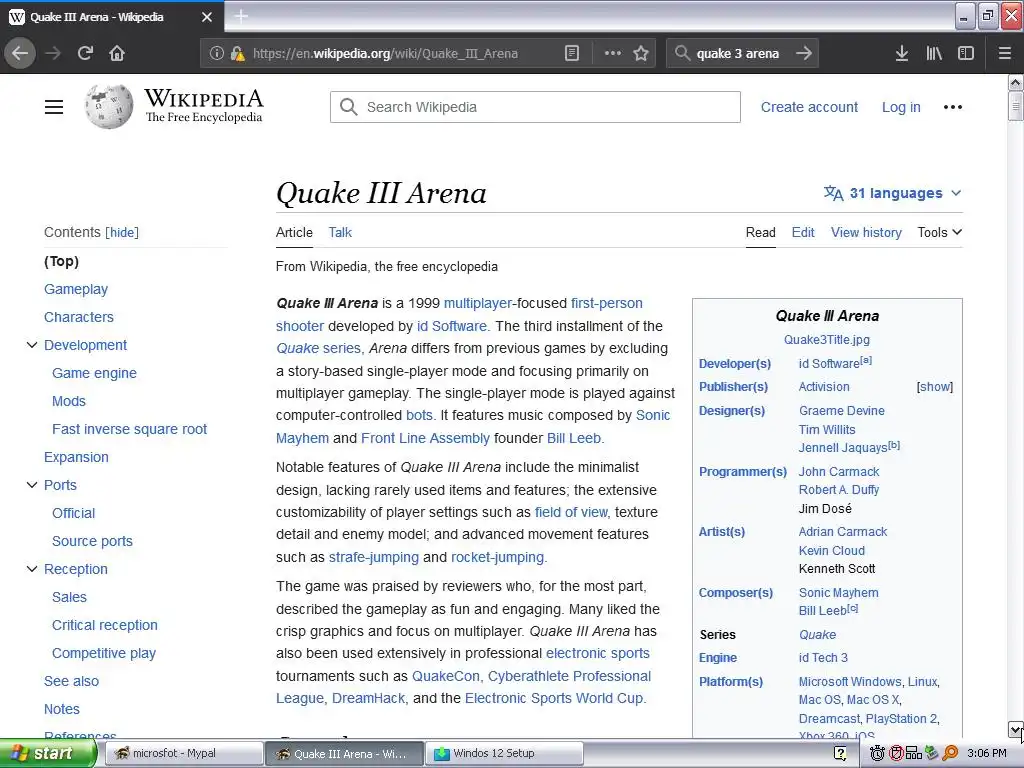Click the Wikipedia favicon on the browser tab
This screenshot has width=1024, height=768.
(x=17, y=17)
